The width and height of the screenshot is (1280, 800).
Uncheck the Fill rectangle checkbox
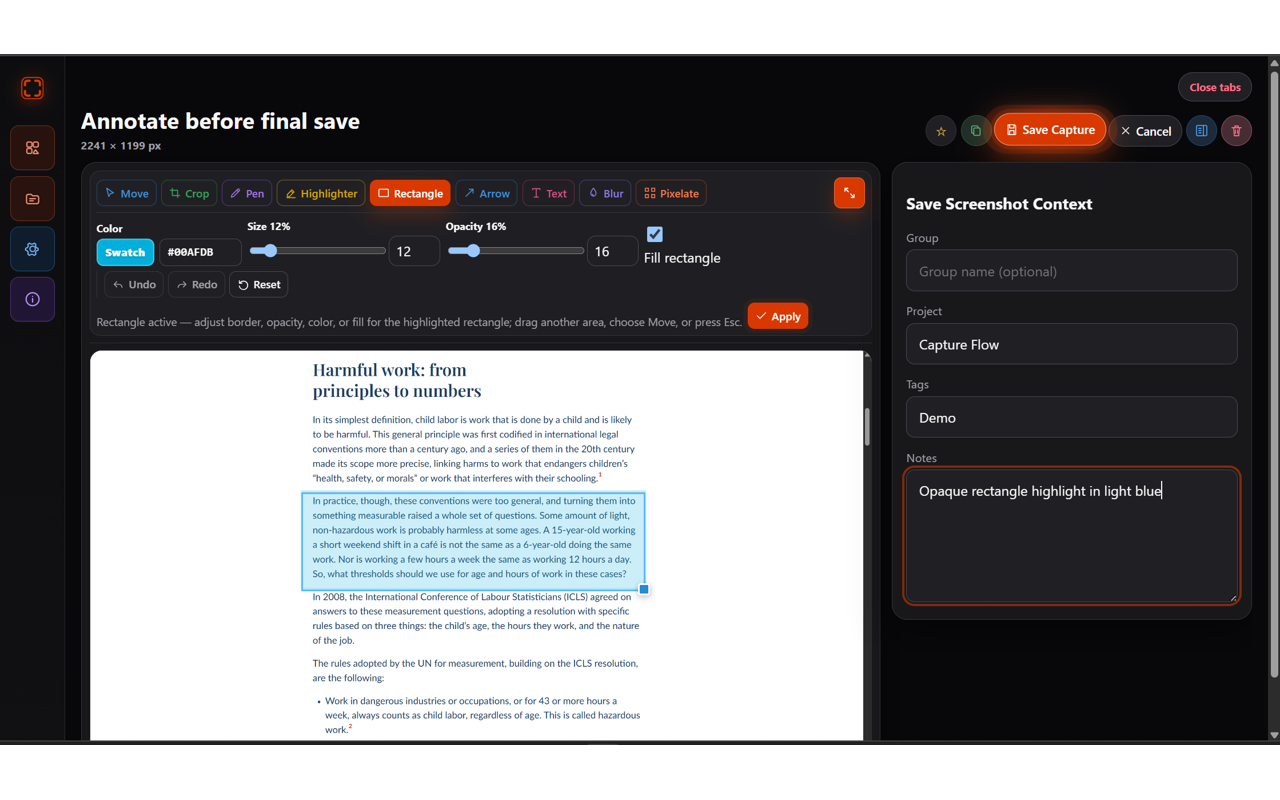(655, 234)
